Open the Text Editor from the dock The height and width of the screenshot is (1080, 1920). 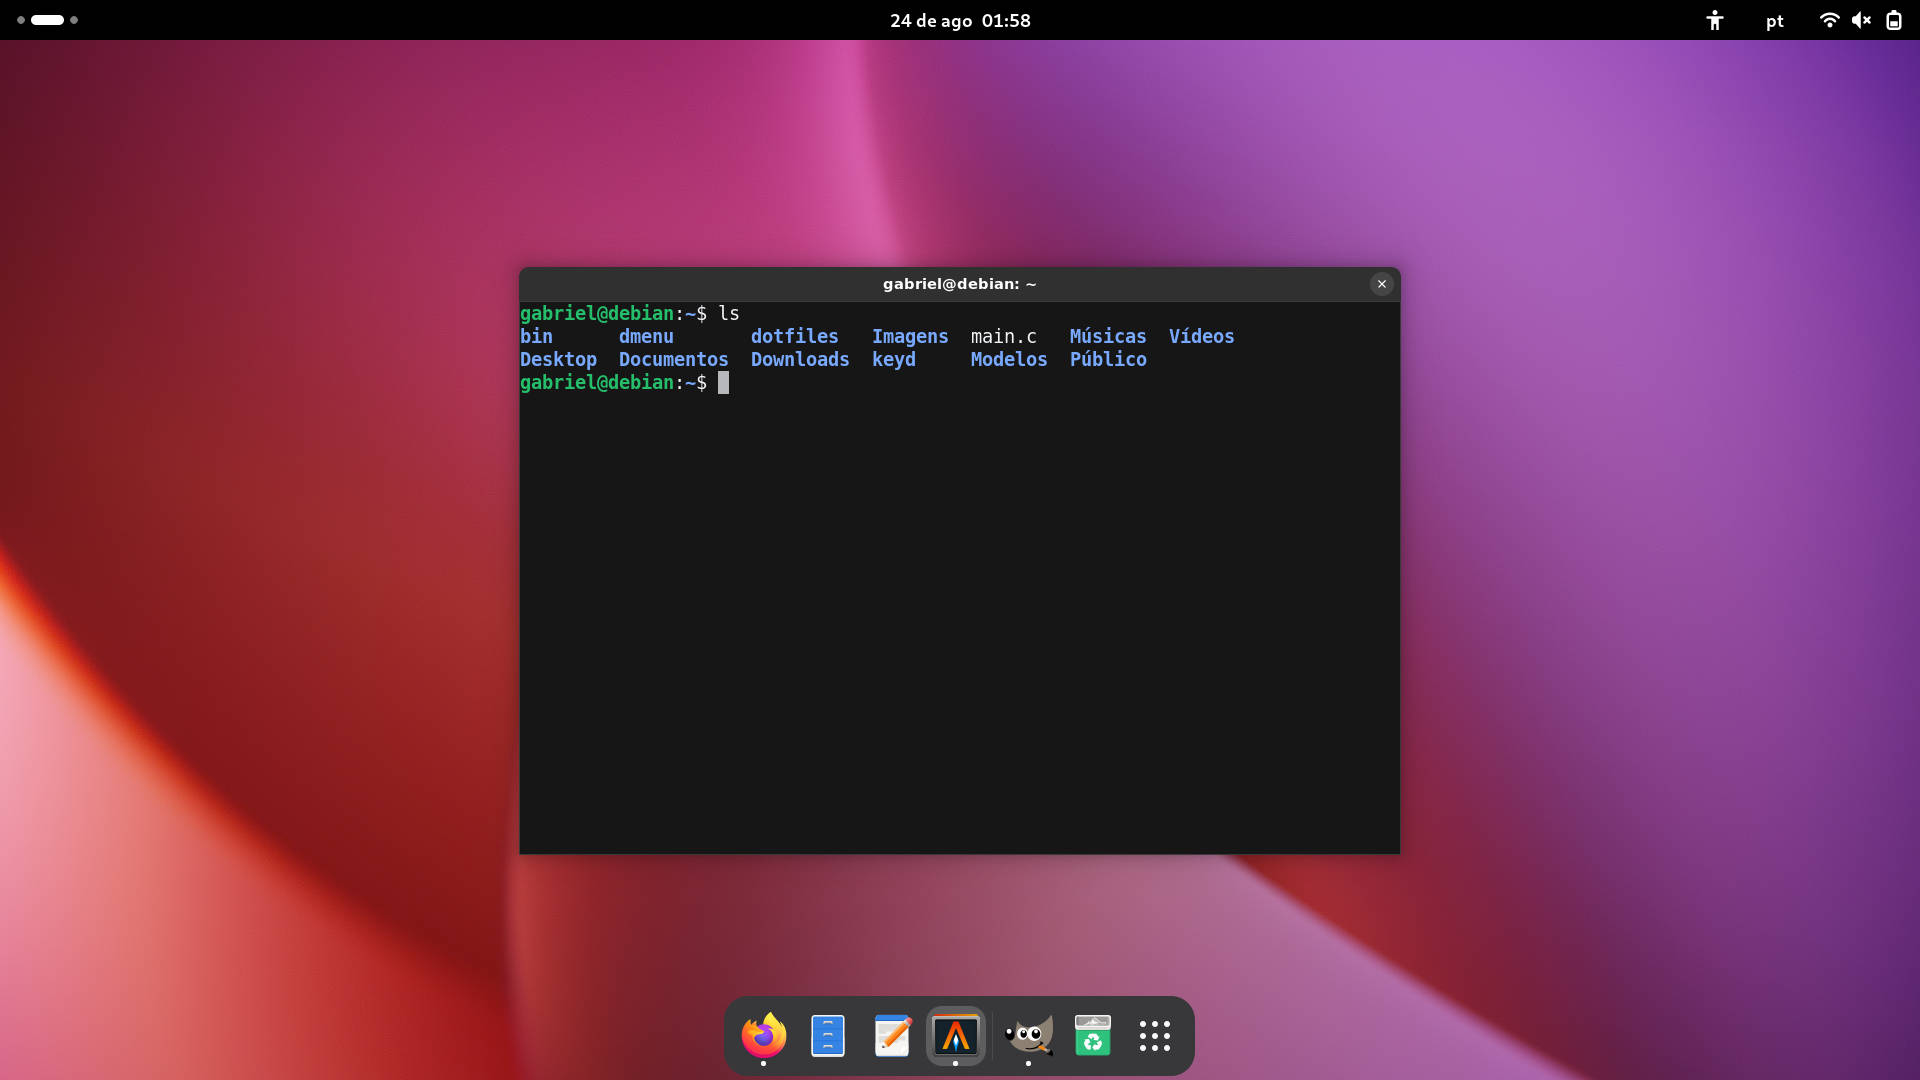pos(891,1035)
